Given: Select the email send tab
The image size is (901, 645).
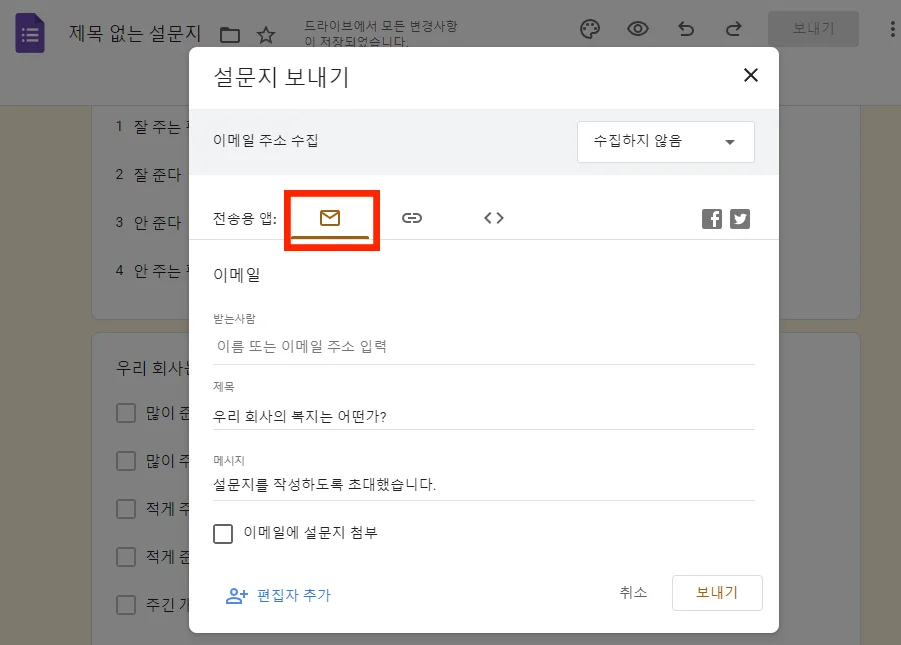Looking at the screenshot, I should pyautogui.click(x=330, y=218).
